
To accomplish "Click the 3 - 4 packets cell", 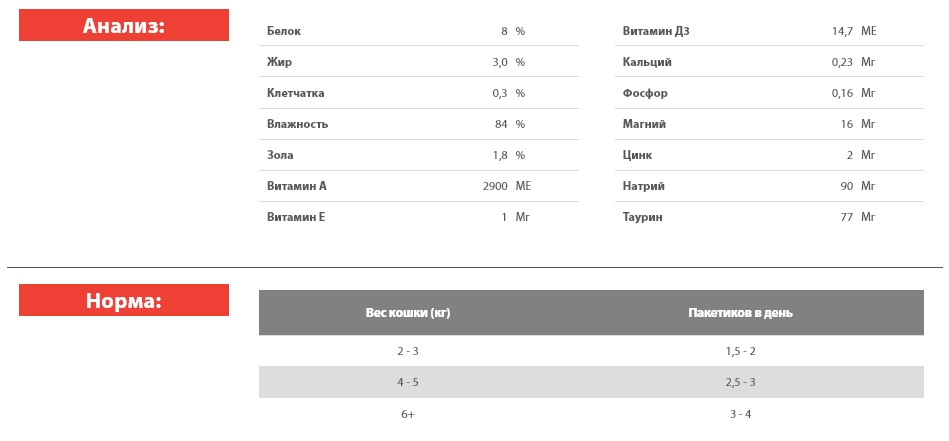I will coord(740,414).
